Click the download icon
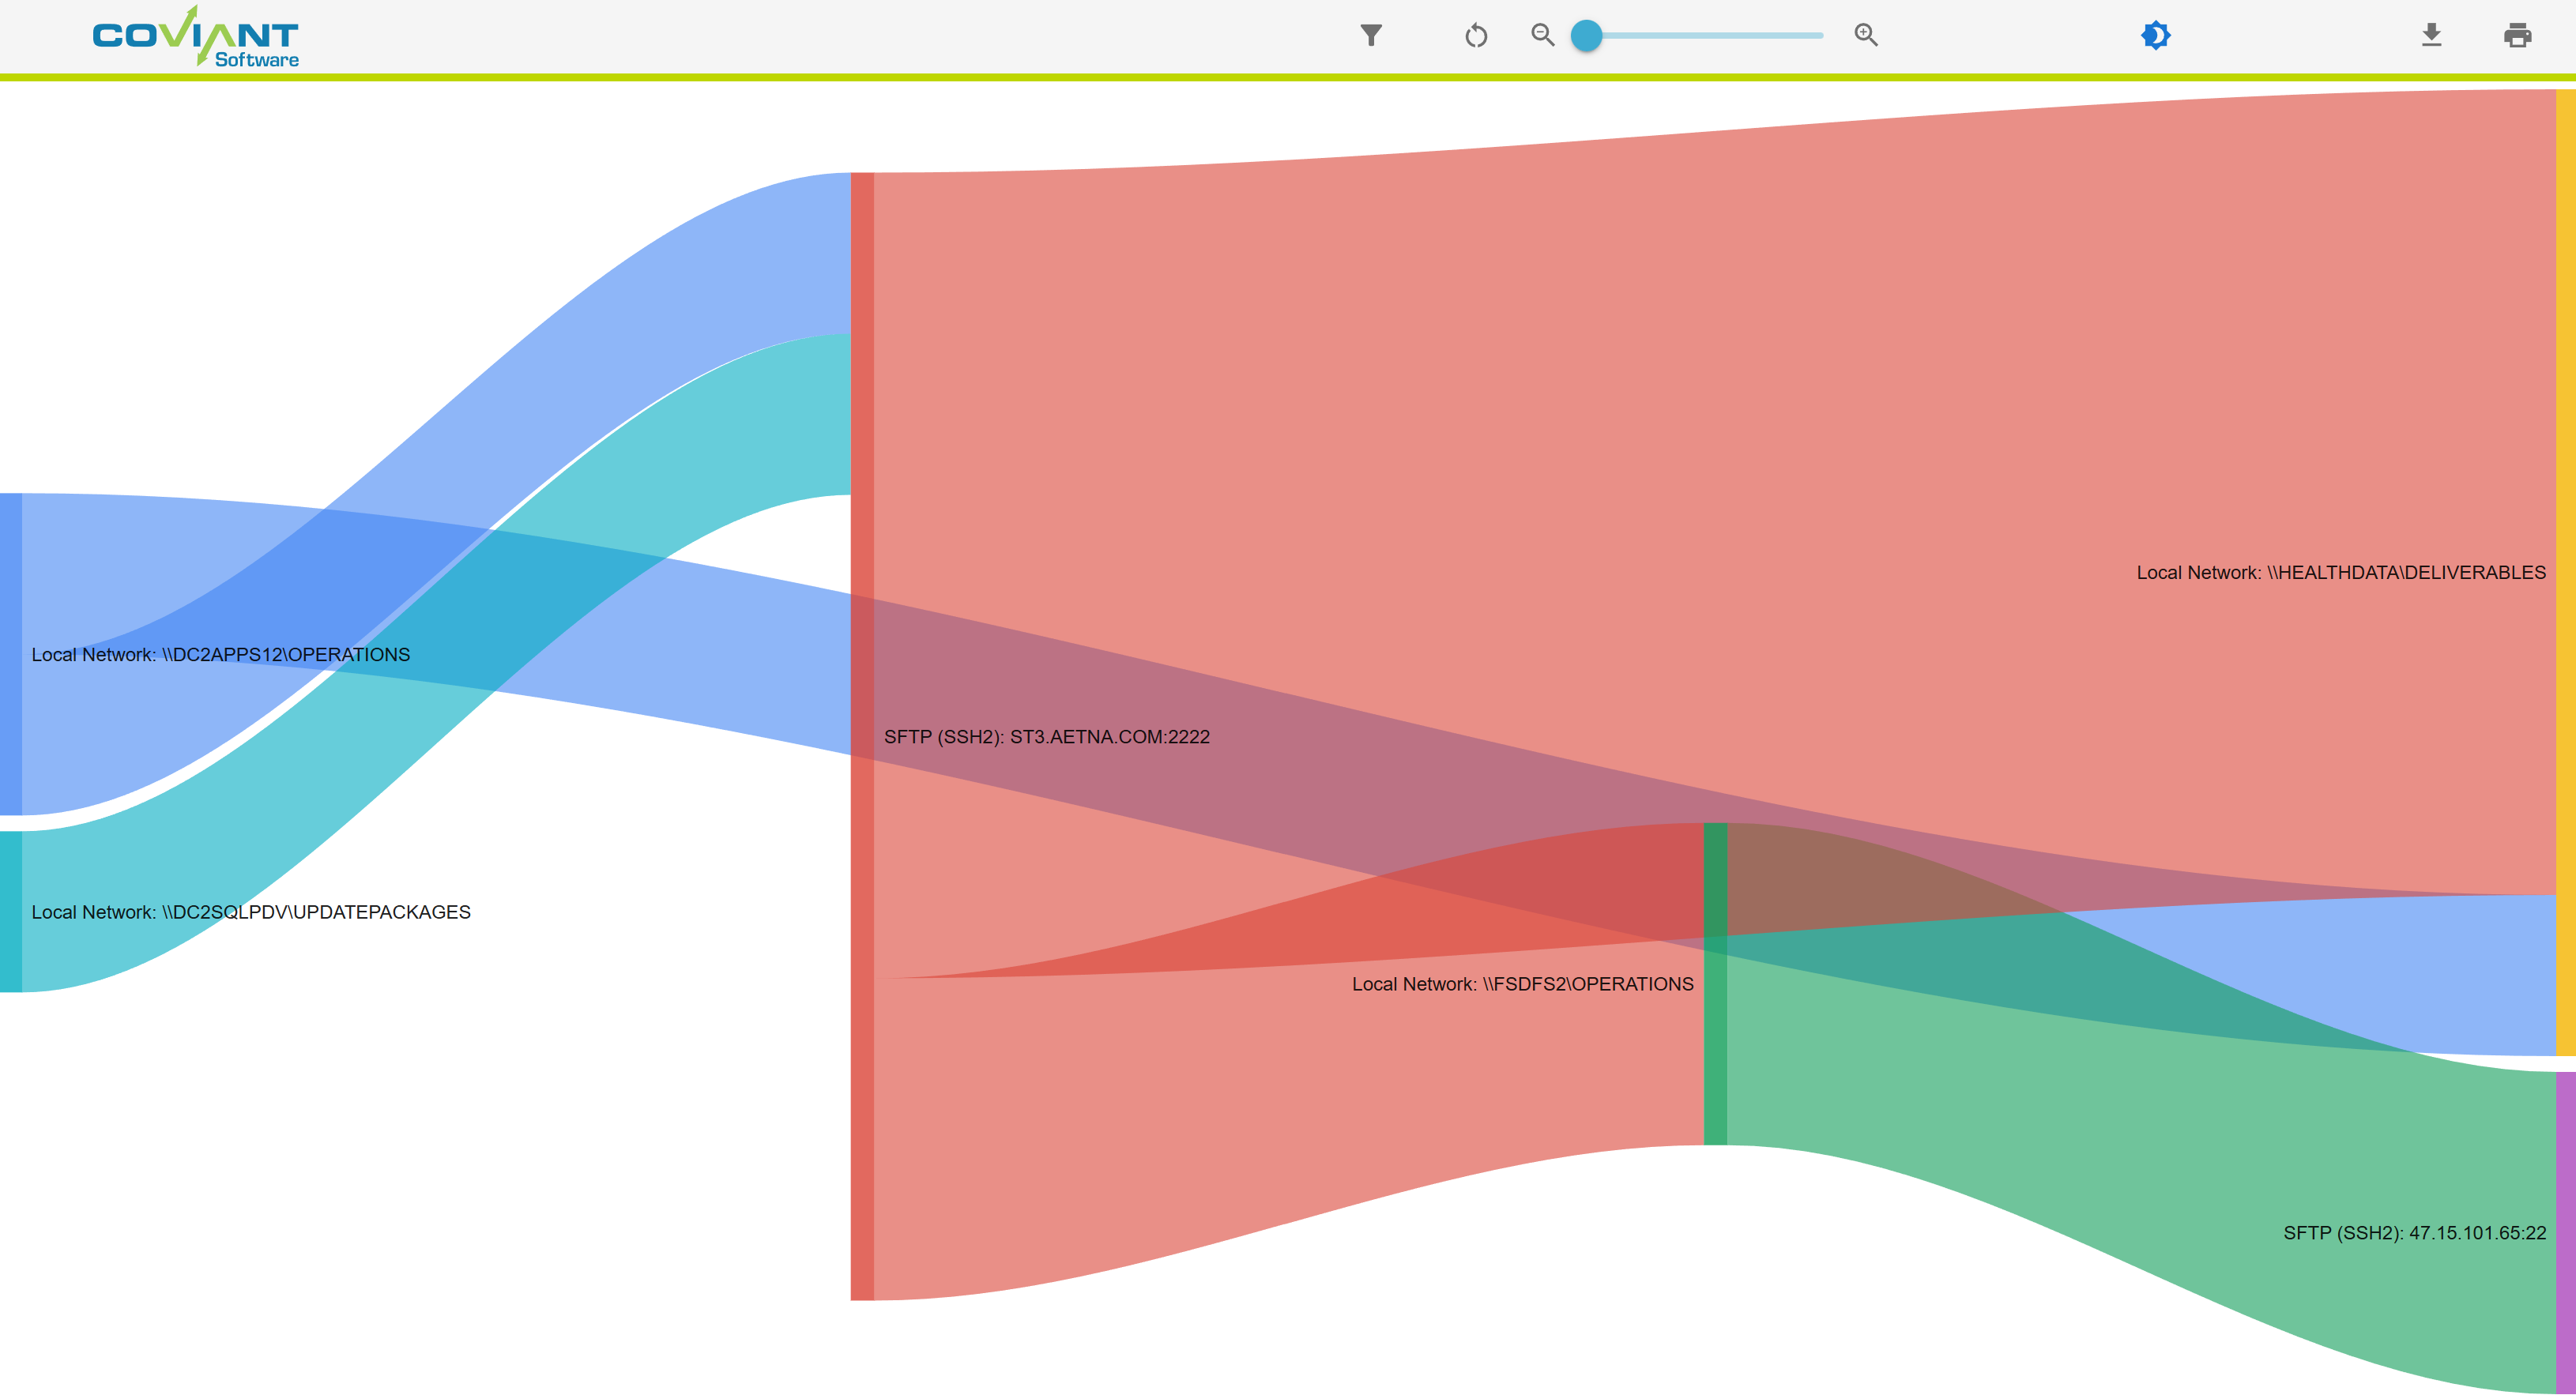Viewport: 2576px width, 1395px height. [2431, 36]
